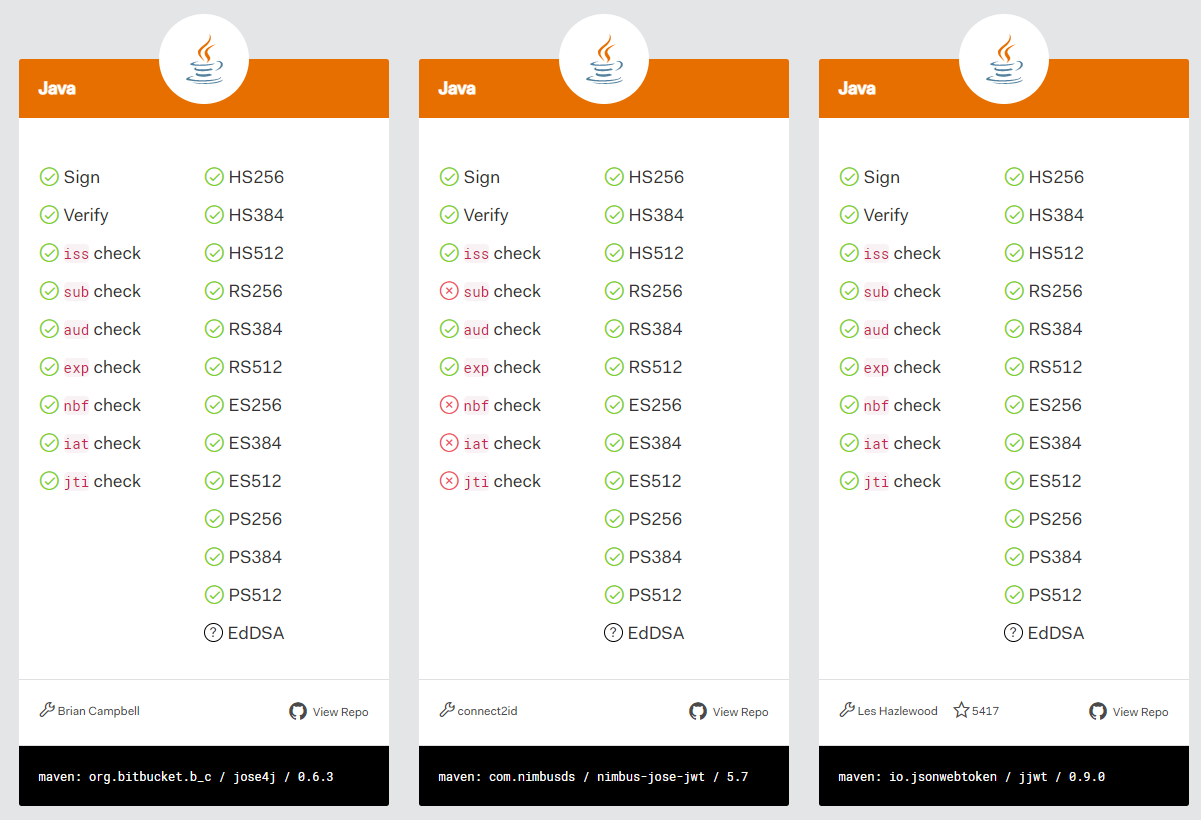This screenshot has height=820, width=1201.
Task: Click the green check beside Verify in nimbus card
Action: [449, 215]
